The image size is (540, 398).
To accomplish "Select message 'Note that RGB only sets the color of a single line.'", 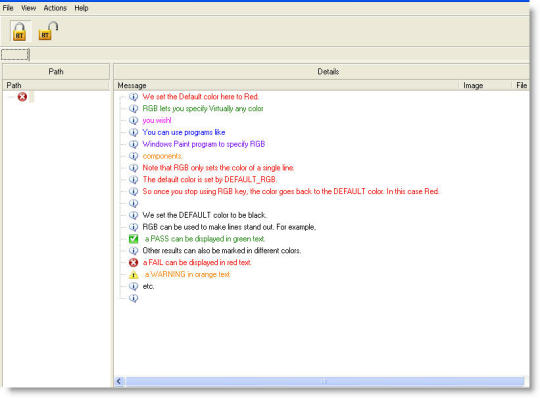I will coord(218,168).
